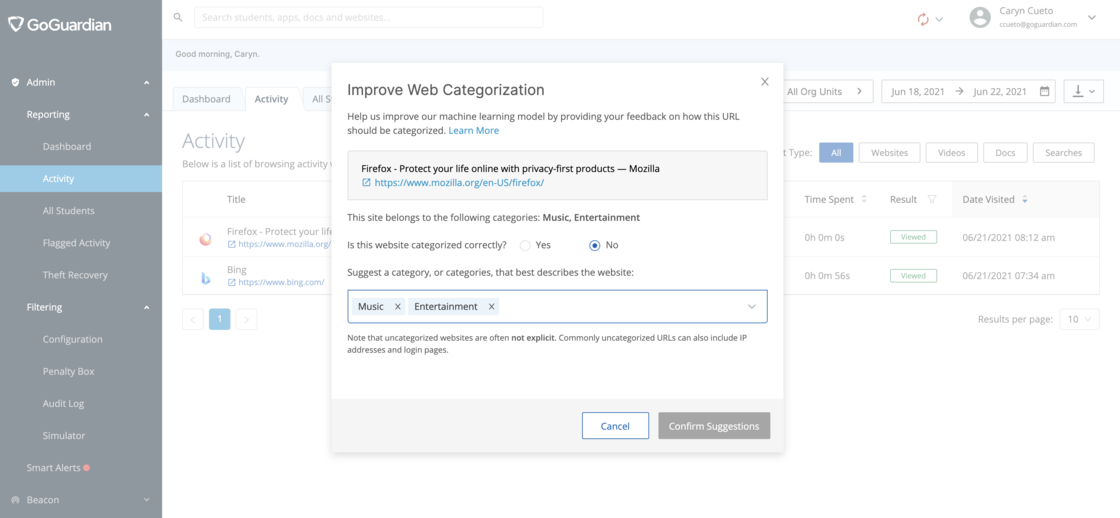Click the Firefox favicon in activity table

(205, 239)
